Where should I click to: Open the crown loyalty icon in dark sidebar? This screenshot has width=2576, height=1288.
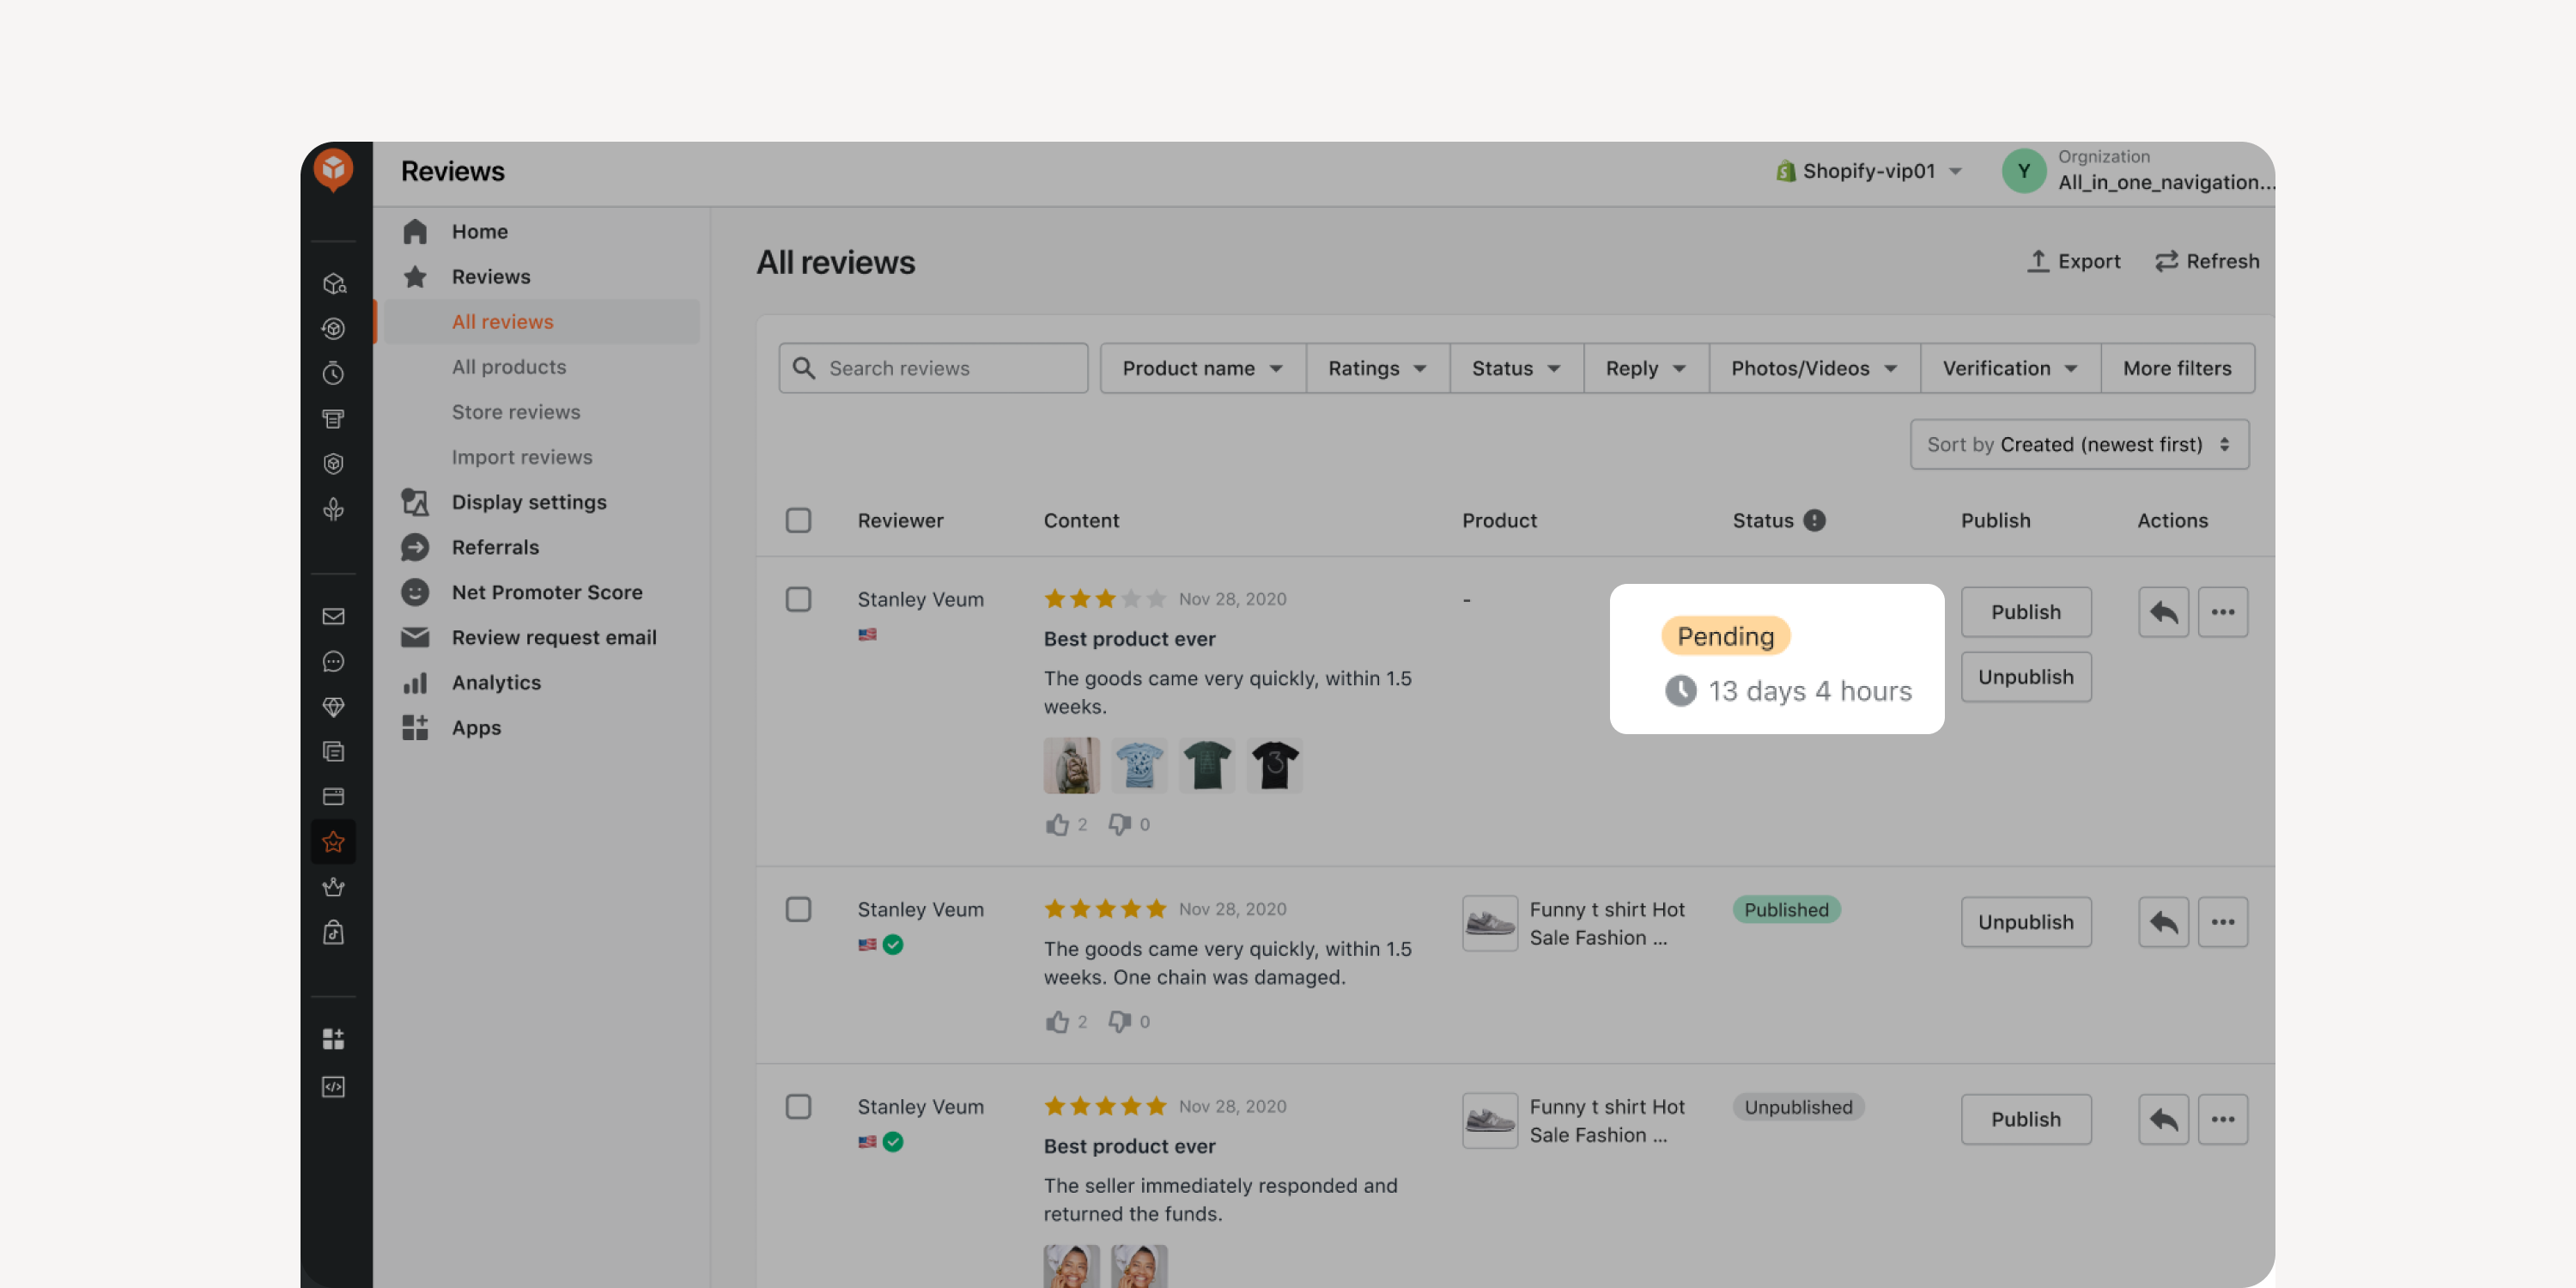point(333,887)
